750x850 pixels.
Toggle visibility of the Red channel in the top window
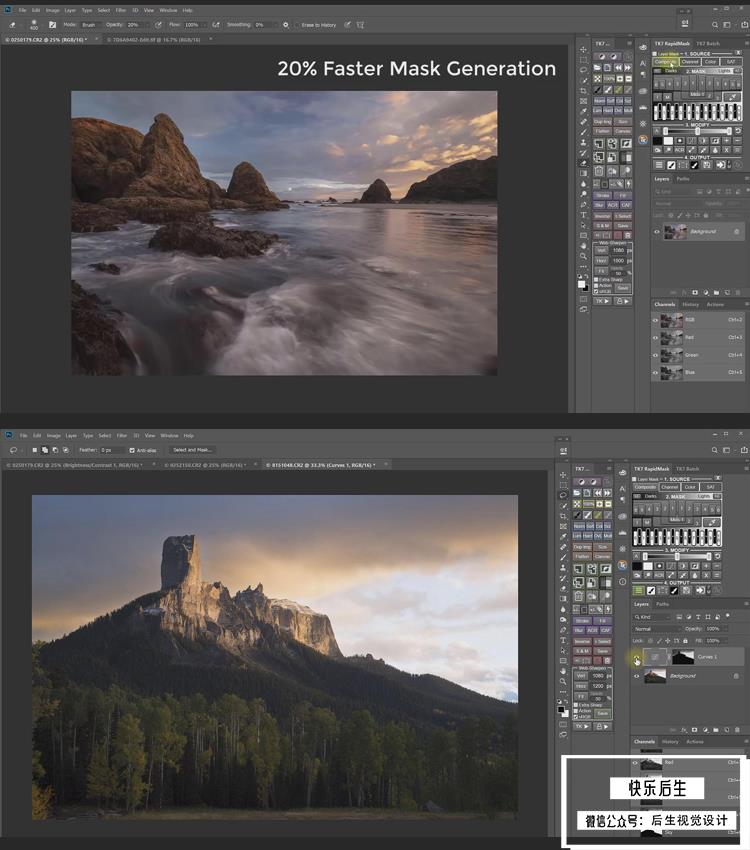click(x=655, y=338)
